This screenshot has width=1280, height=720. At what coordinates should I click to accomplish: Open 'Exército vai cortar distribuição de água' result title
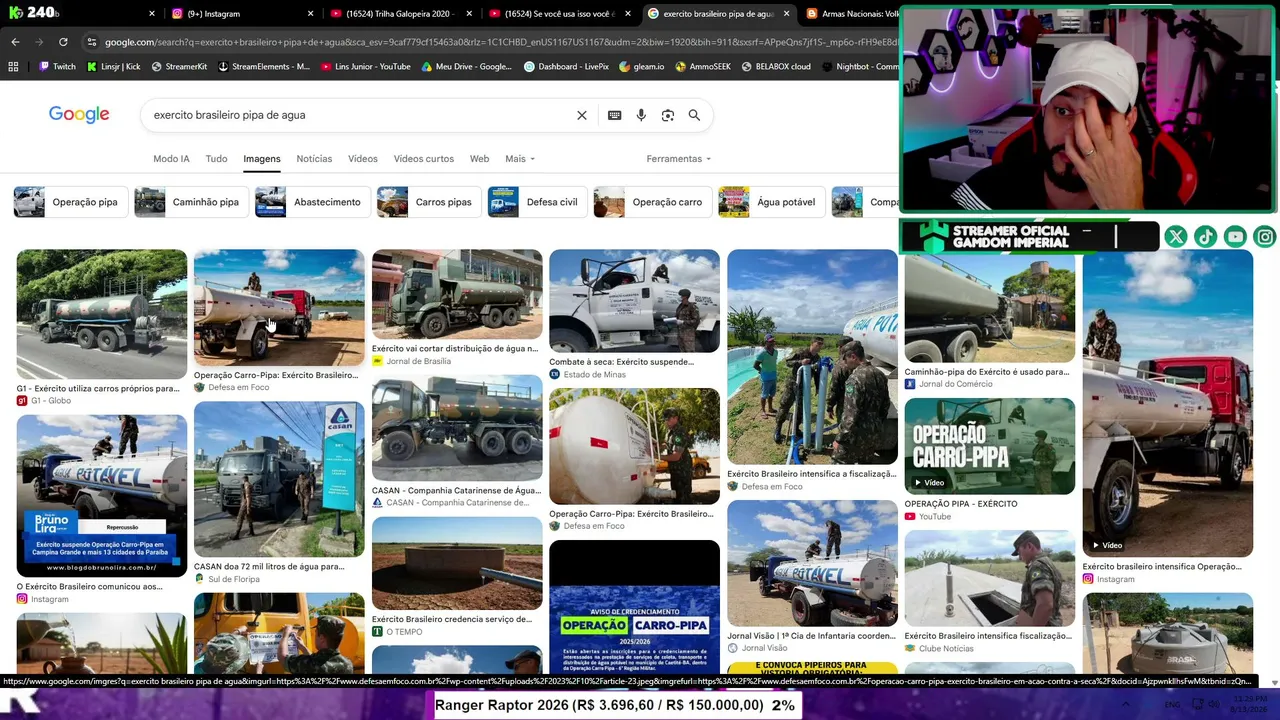tap(455, 349)
